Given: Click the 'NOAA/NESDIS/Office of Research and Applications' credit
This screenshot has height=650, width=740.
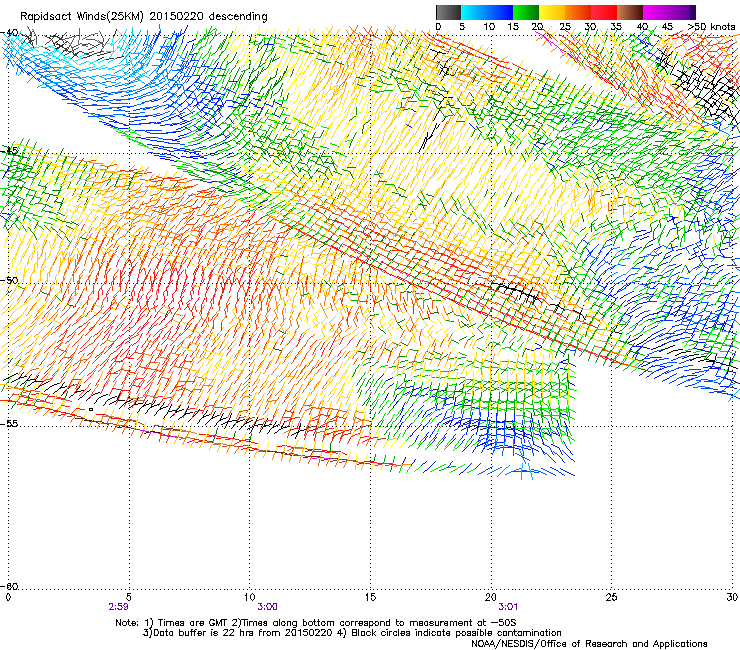Looking at the screenshot, I should [x=589, y=644].
